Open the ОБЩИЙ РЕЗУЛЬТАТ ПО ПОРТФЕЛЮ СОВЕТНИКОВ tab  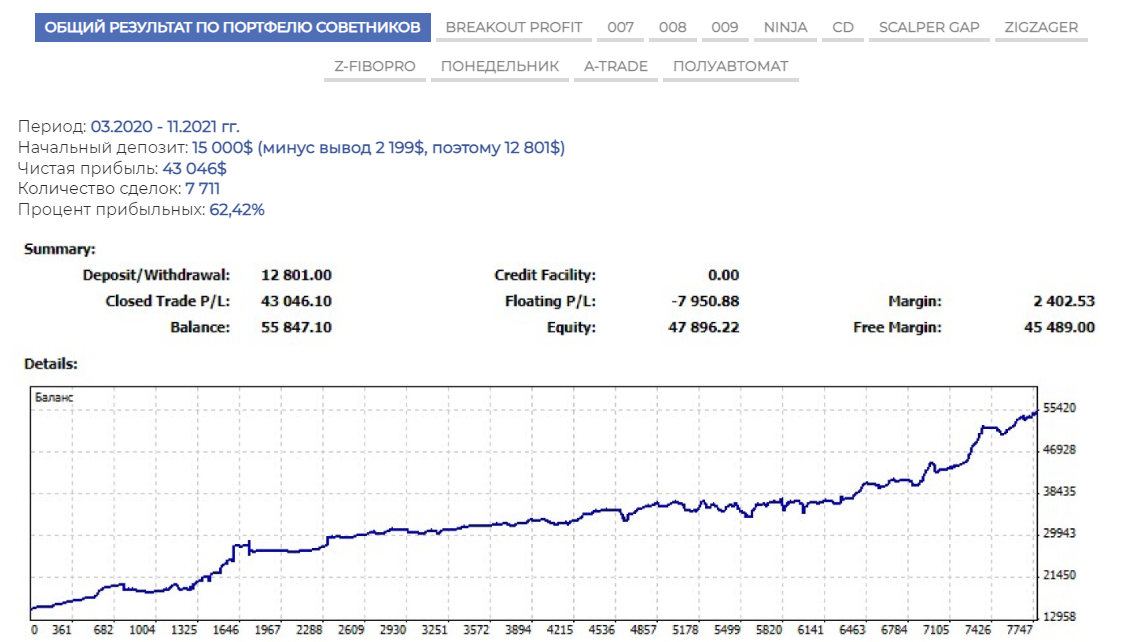(233, 27)
